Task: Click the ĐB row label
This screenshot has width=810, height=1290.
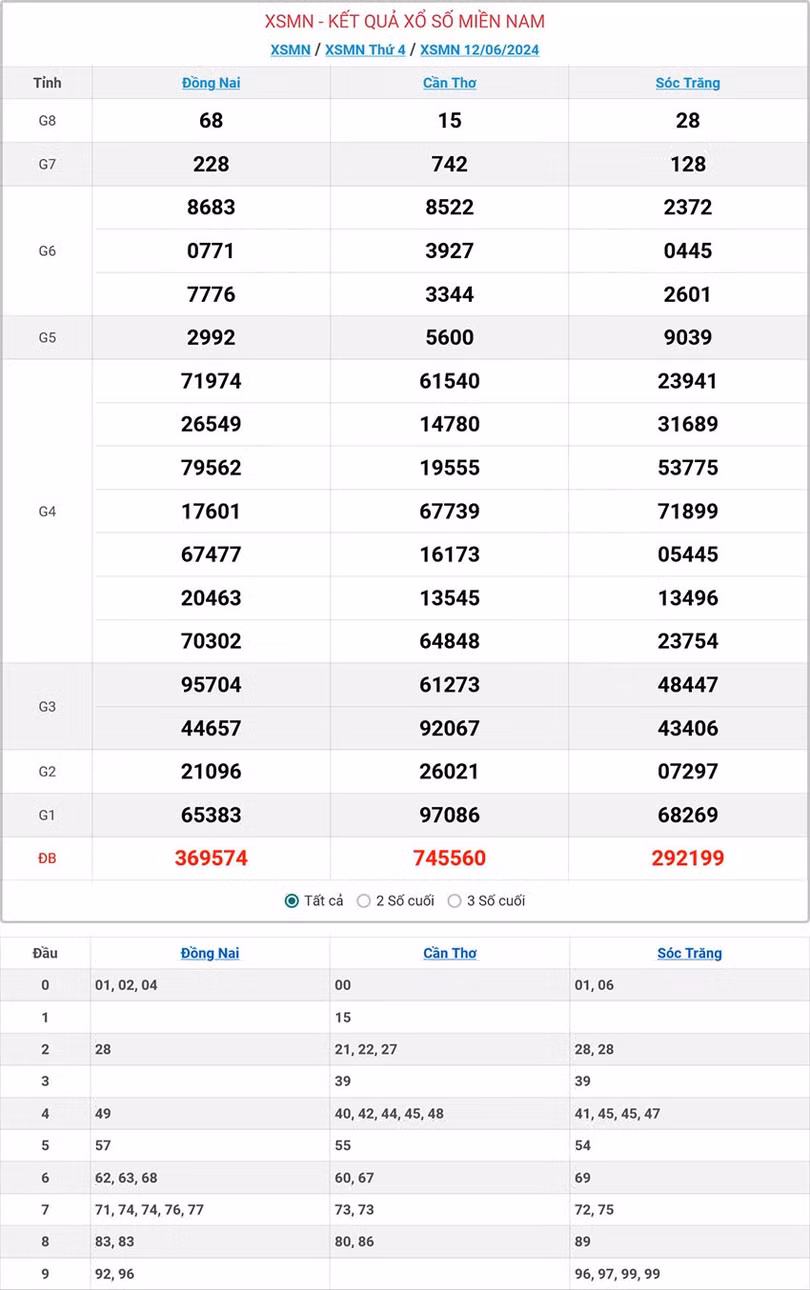Action: (x=47, y=858)
